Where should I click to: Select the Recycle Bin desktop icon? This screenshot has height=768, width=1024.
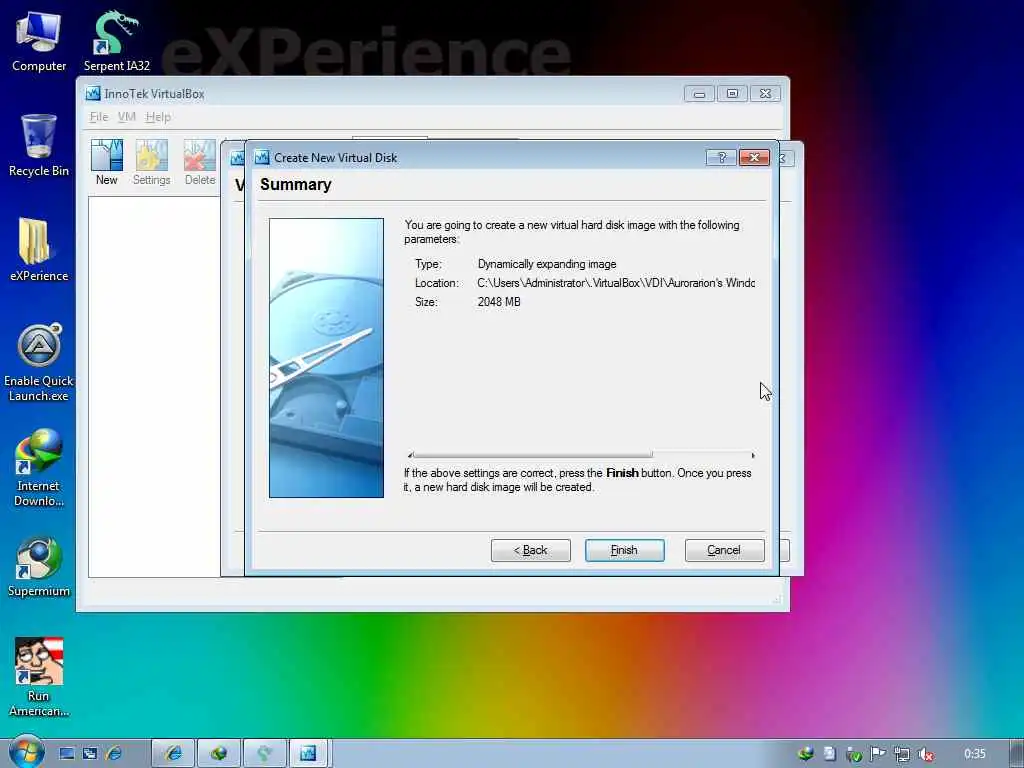39,146
